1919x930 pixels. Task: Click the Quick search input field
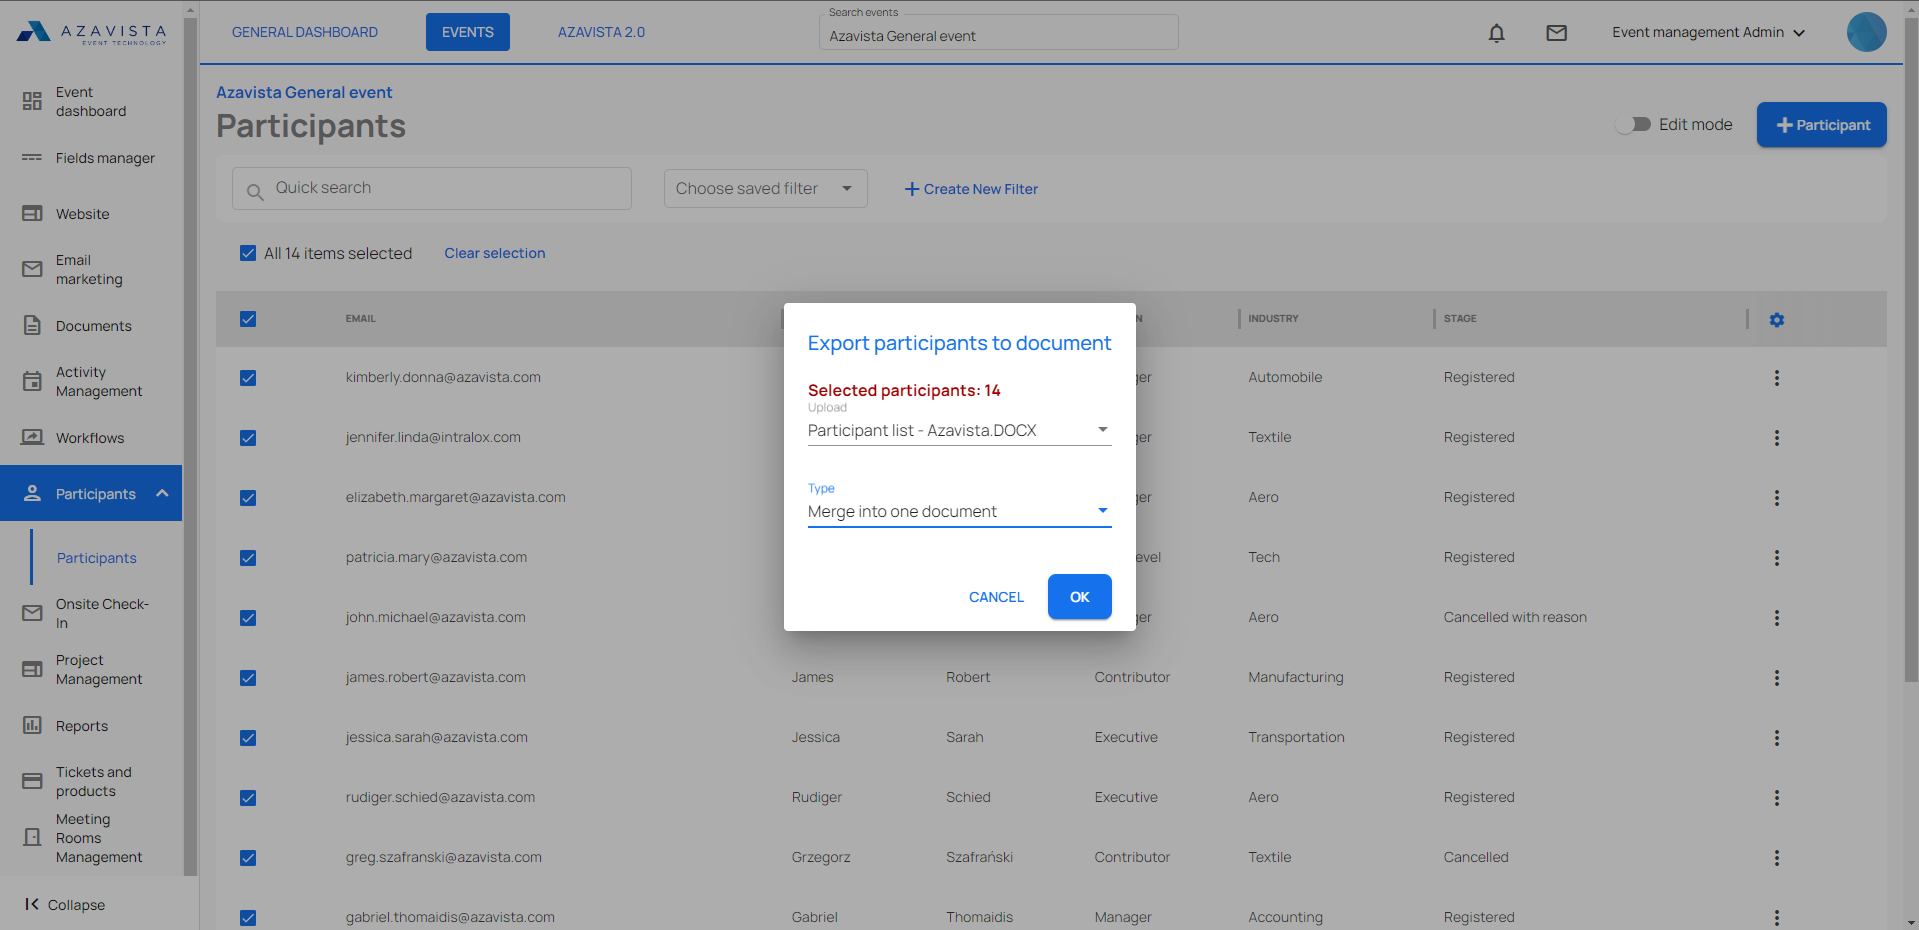coord(432,188)
